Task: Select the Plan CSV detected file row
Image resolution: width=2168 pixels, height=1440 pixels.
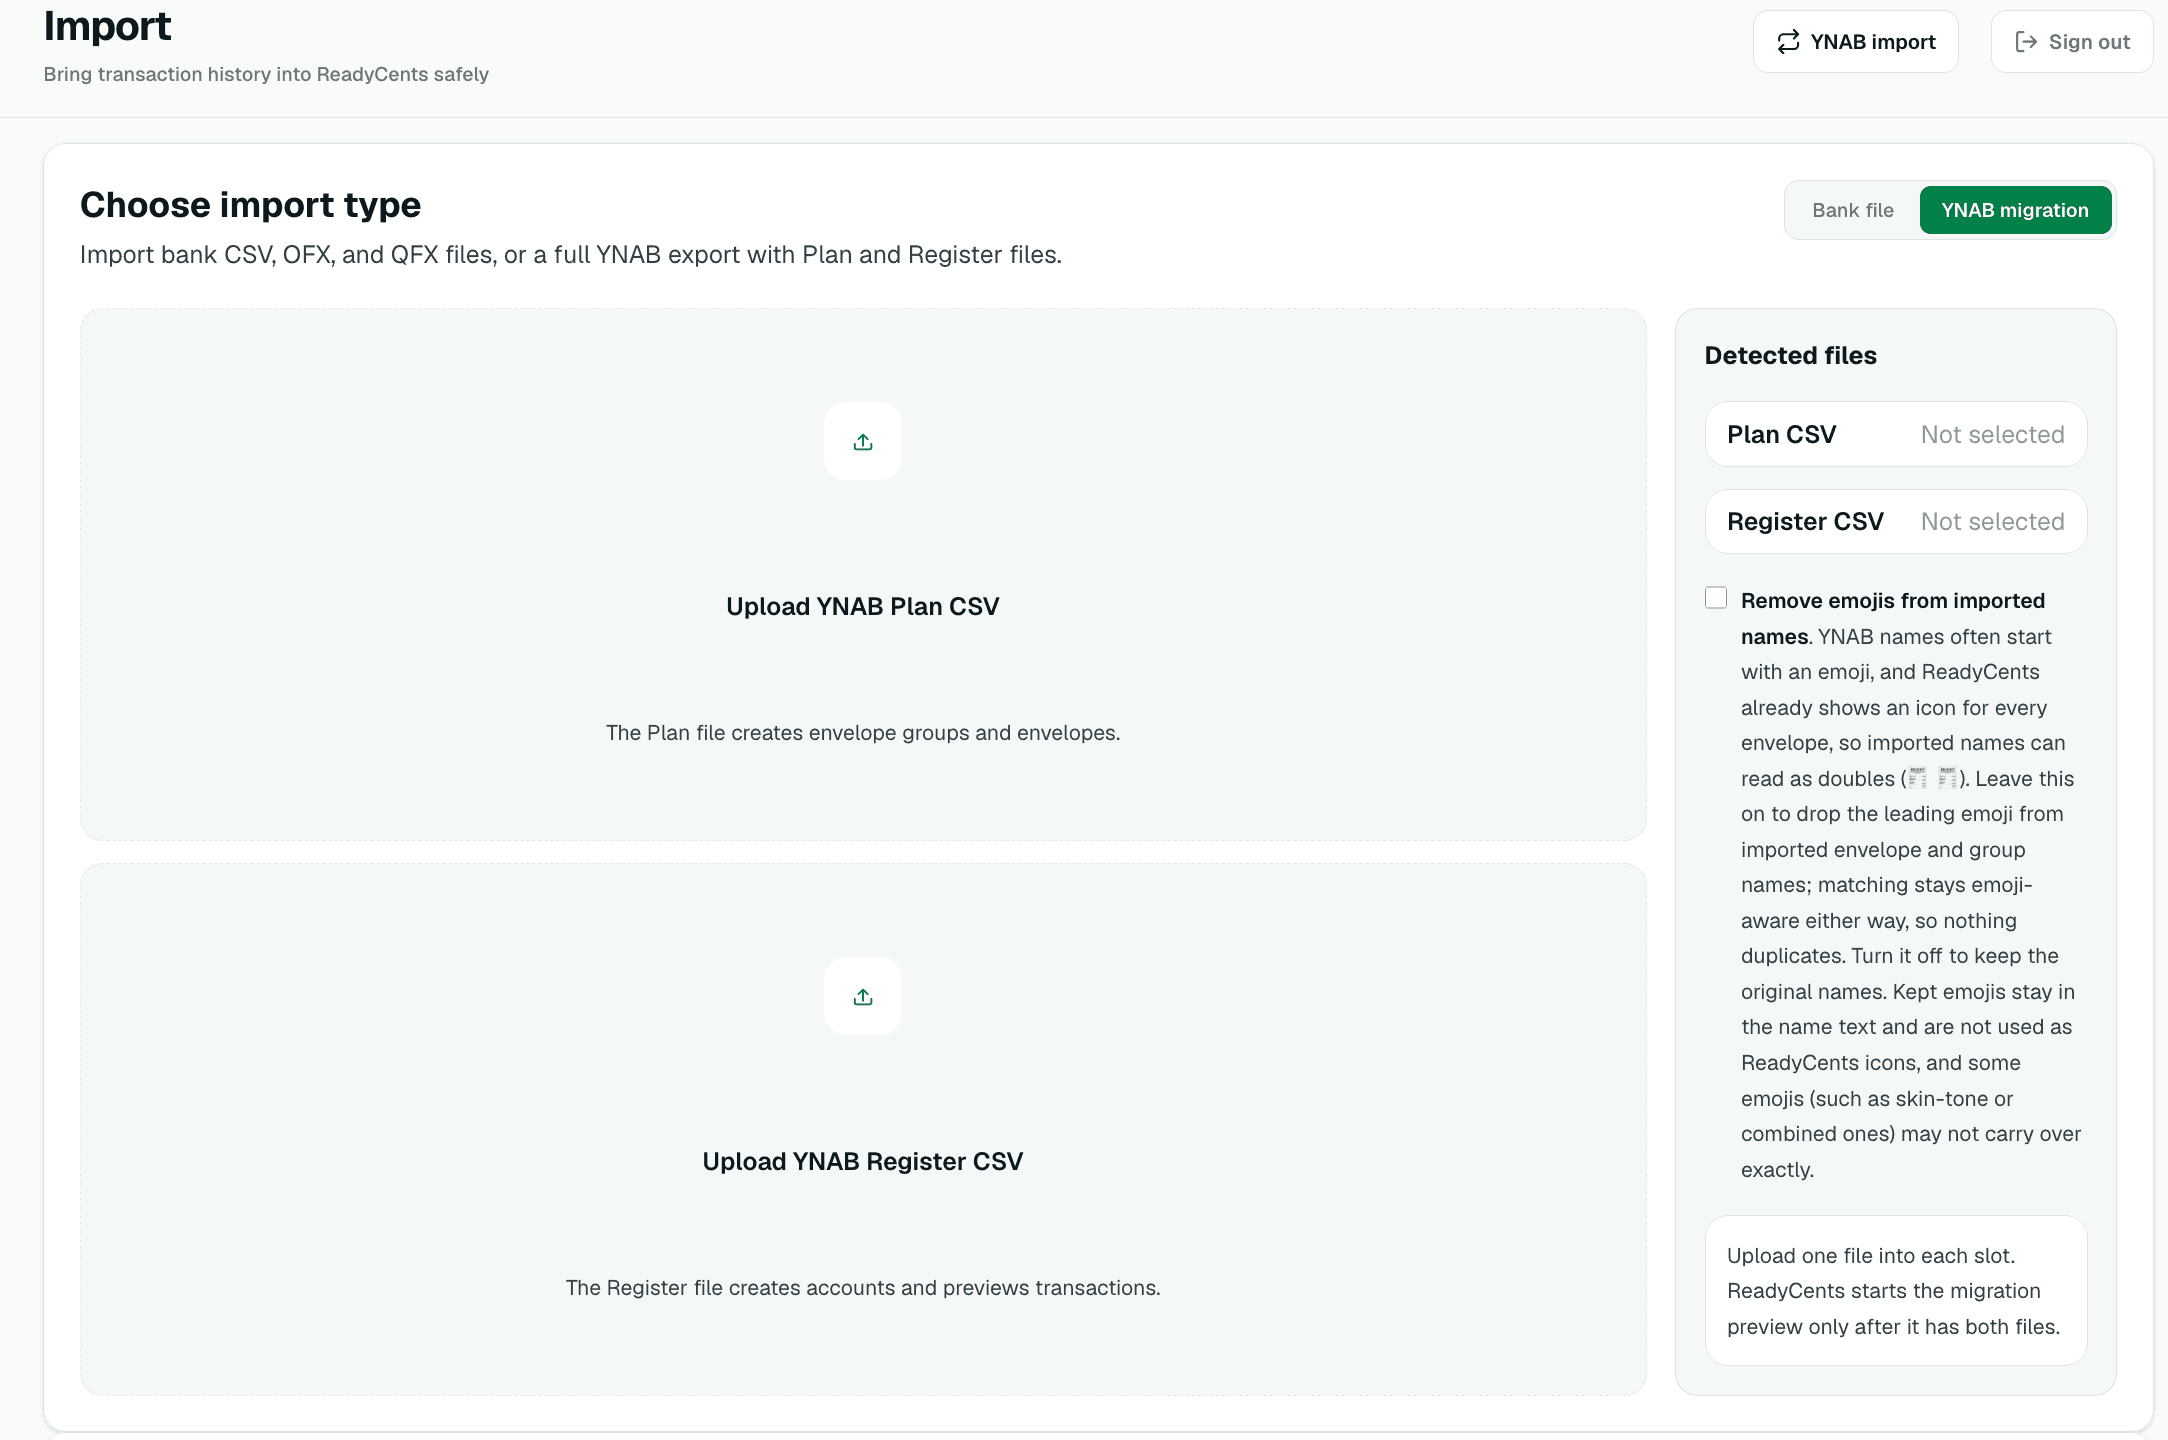Action: point(1895,434)
